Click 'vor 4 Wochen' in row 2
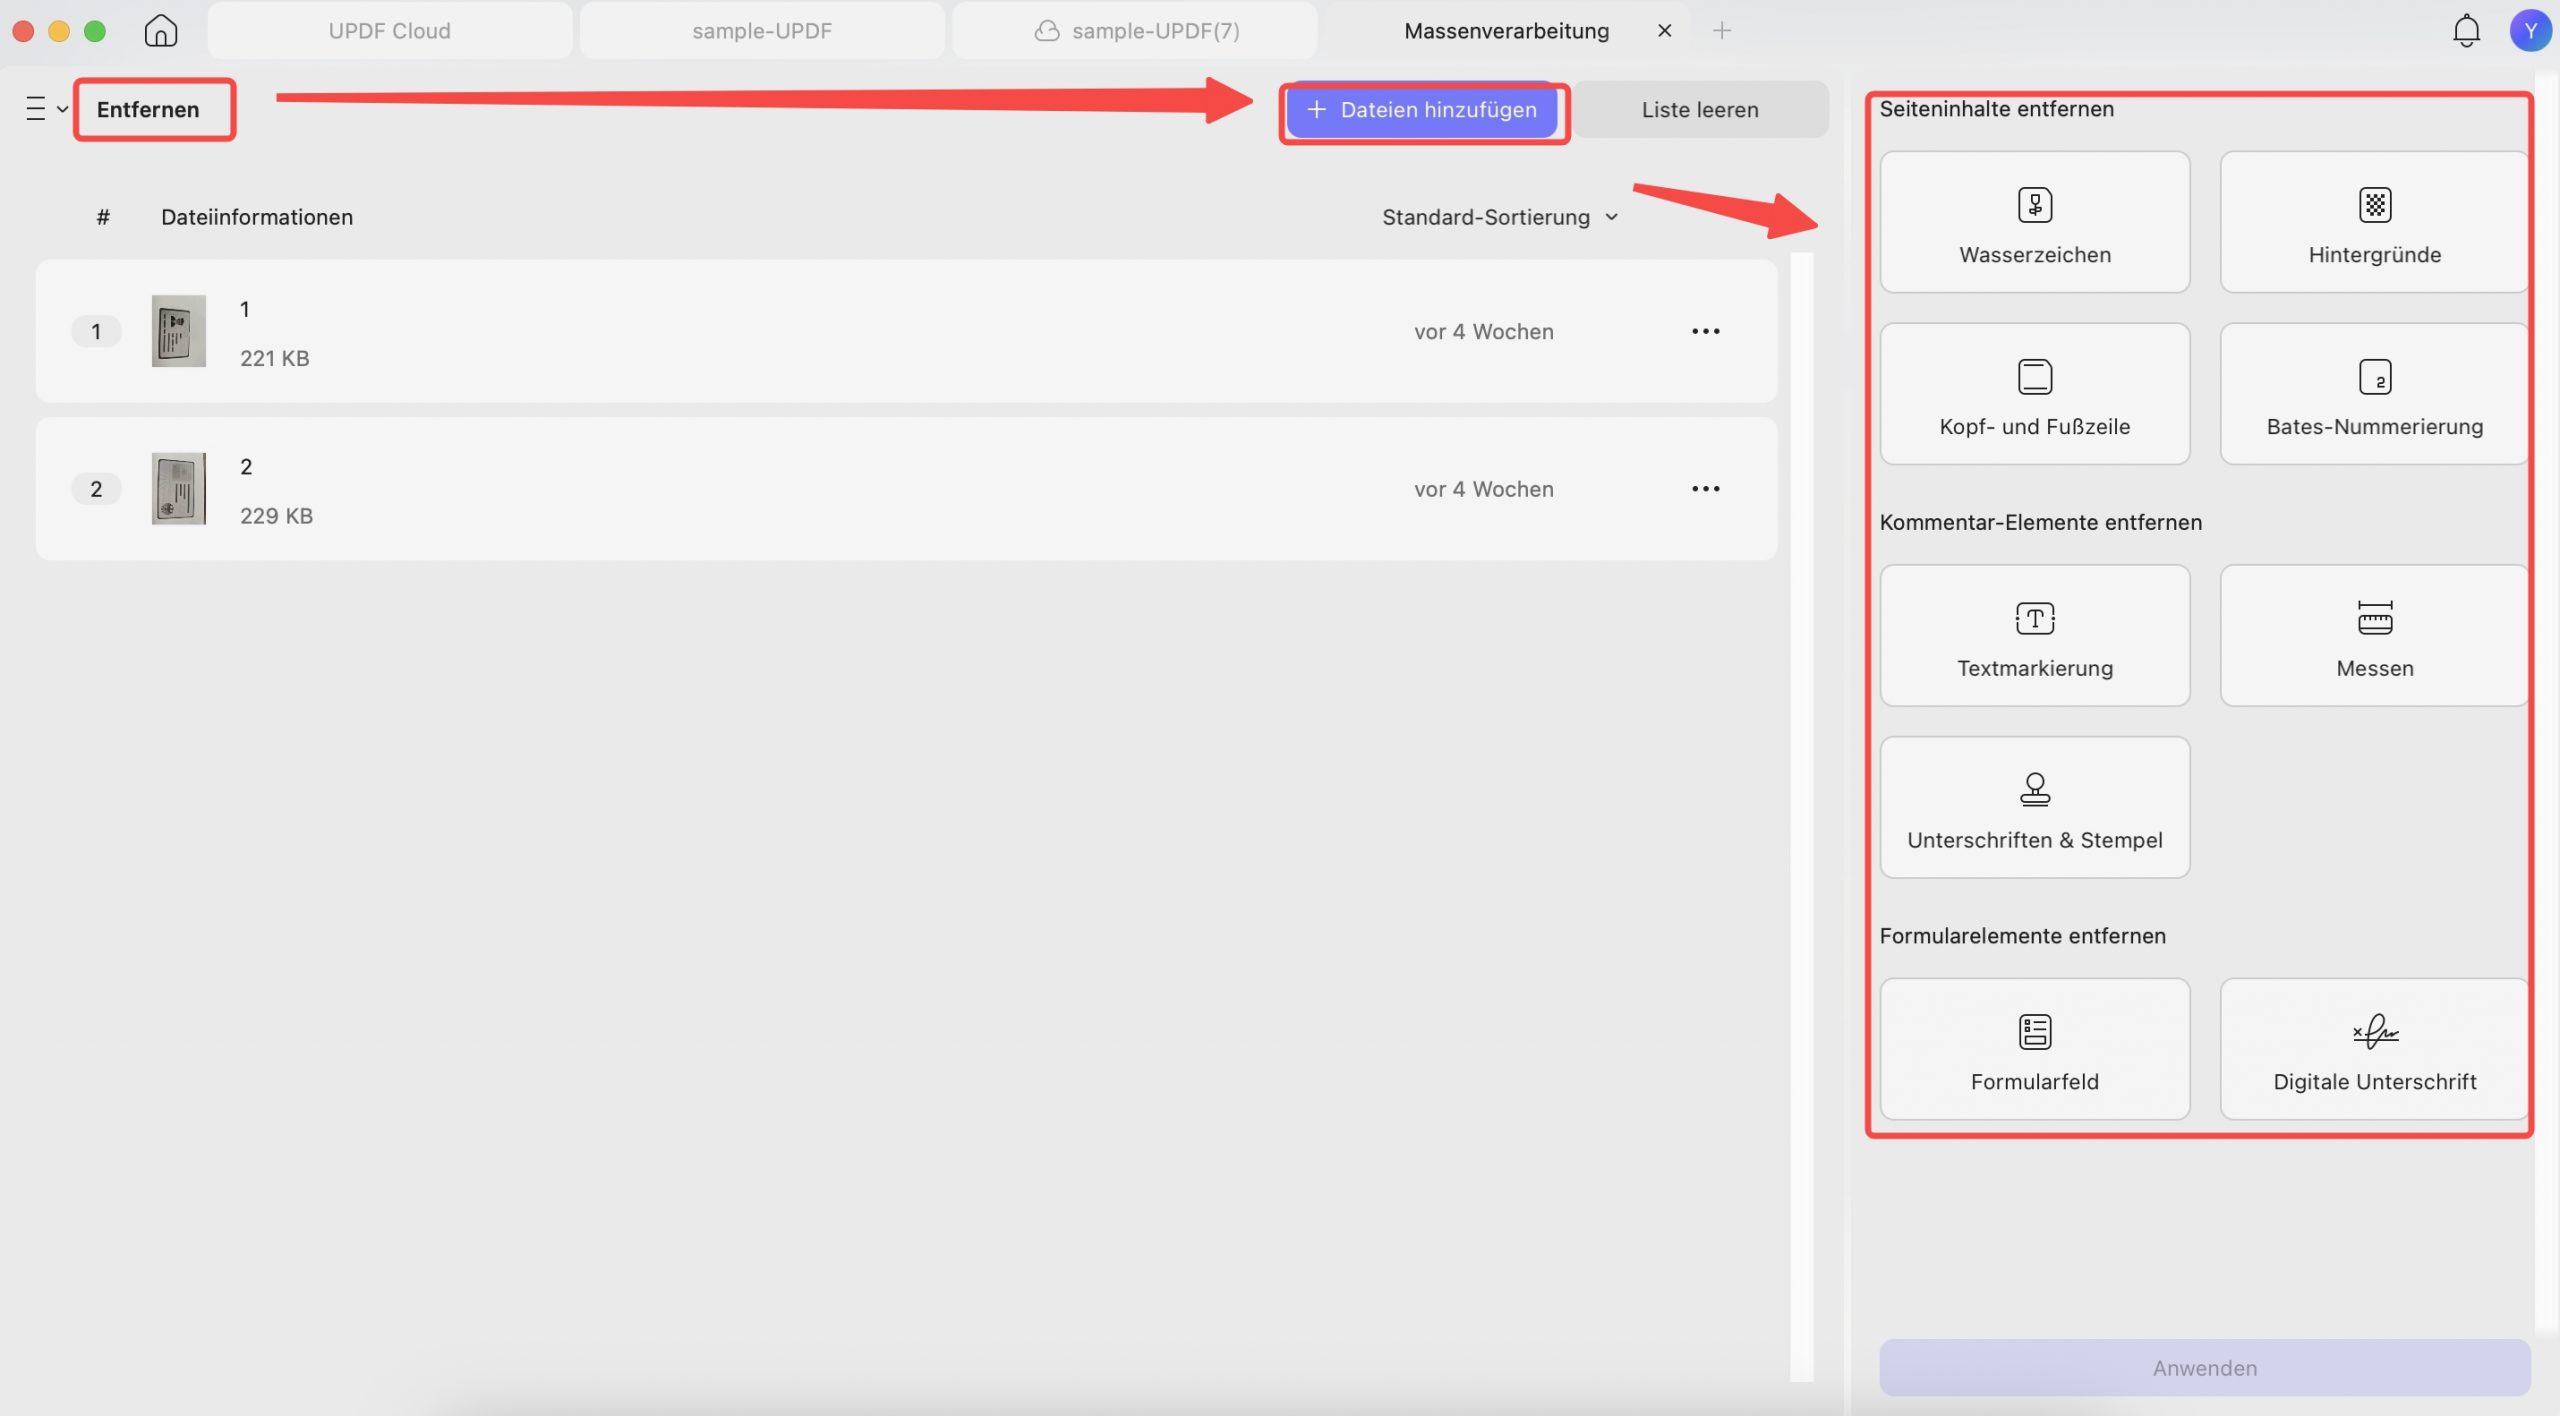This screenshot has height=1416, width=2560. (1483, 489)
